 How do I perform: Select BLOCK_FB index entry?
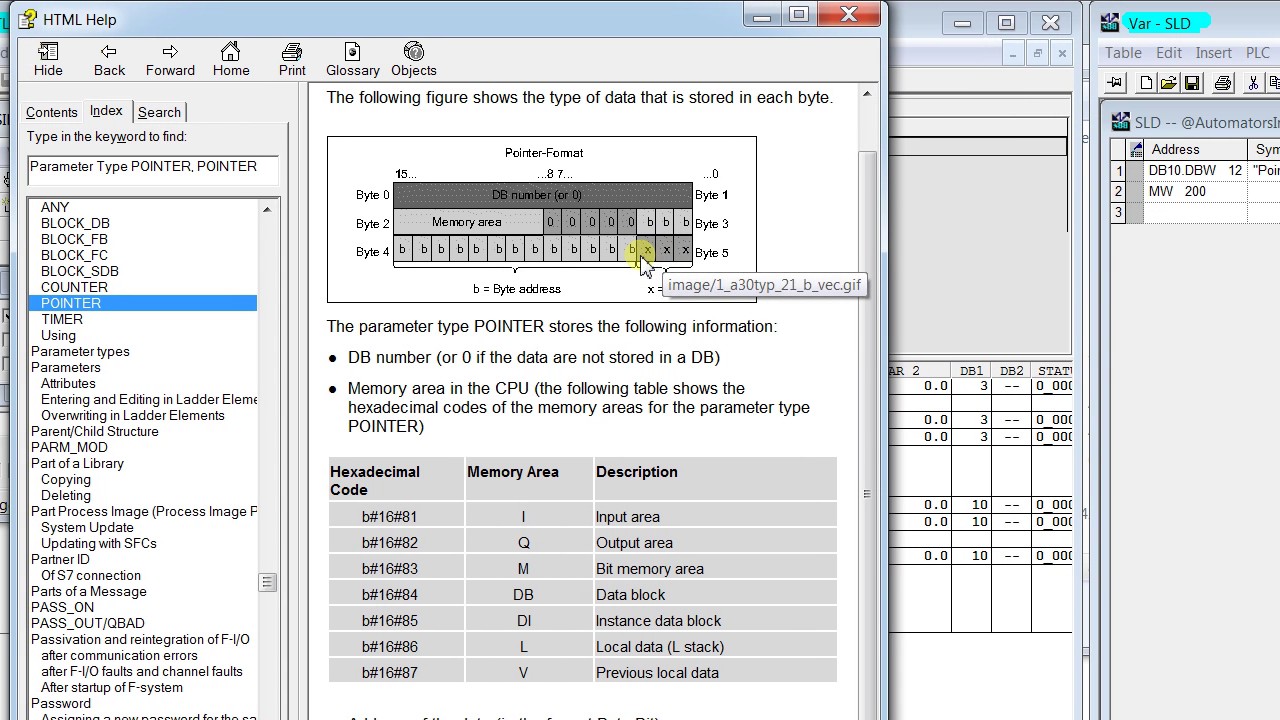[74, 239]
